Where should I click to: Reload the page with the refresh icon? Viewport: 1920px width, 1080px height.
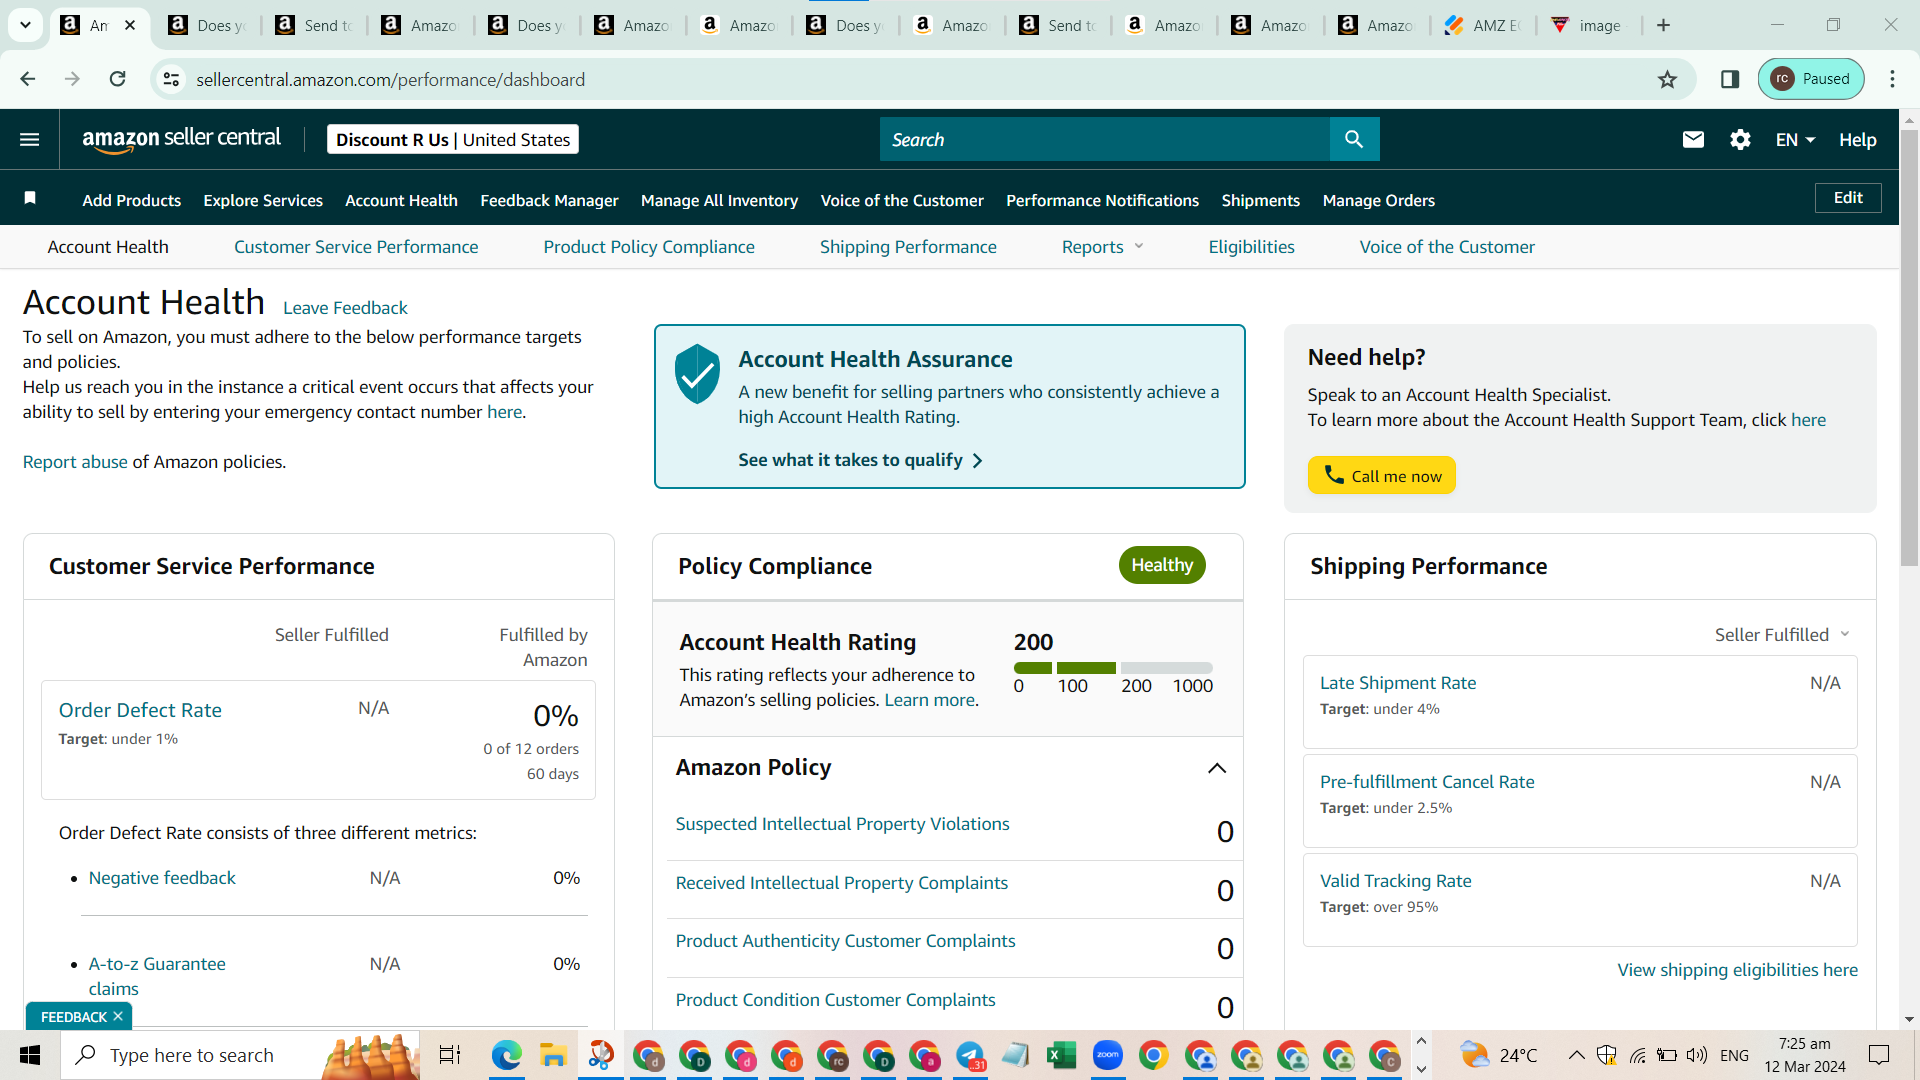tap(118, 79)
